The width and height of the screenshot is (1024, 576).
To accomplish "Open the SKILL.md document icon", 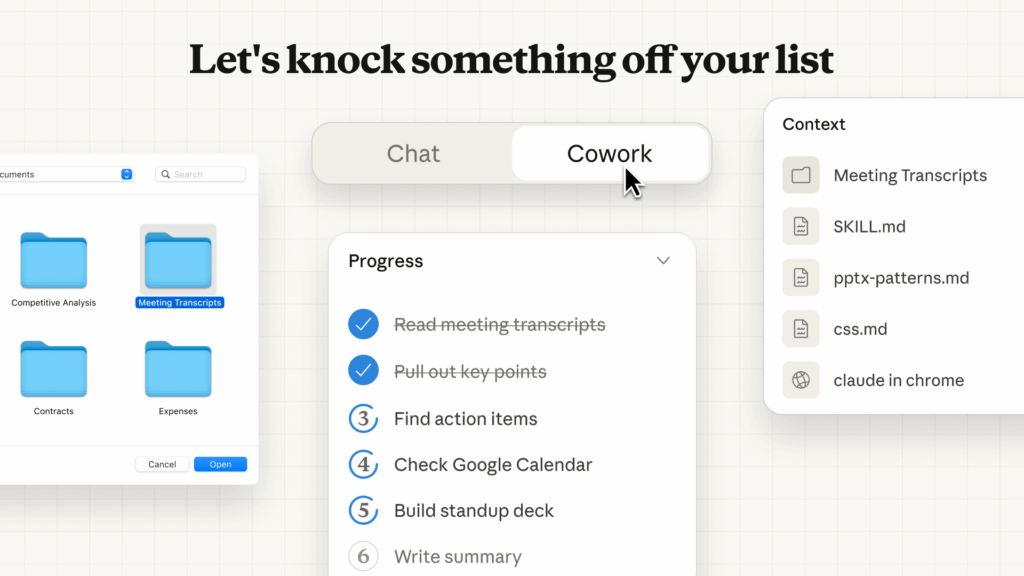I will click(801, 226).
